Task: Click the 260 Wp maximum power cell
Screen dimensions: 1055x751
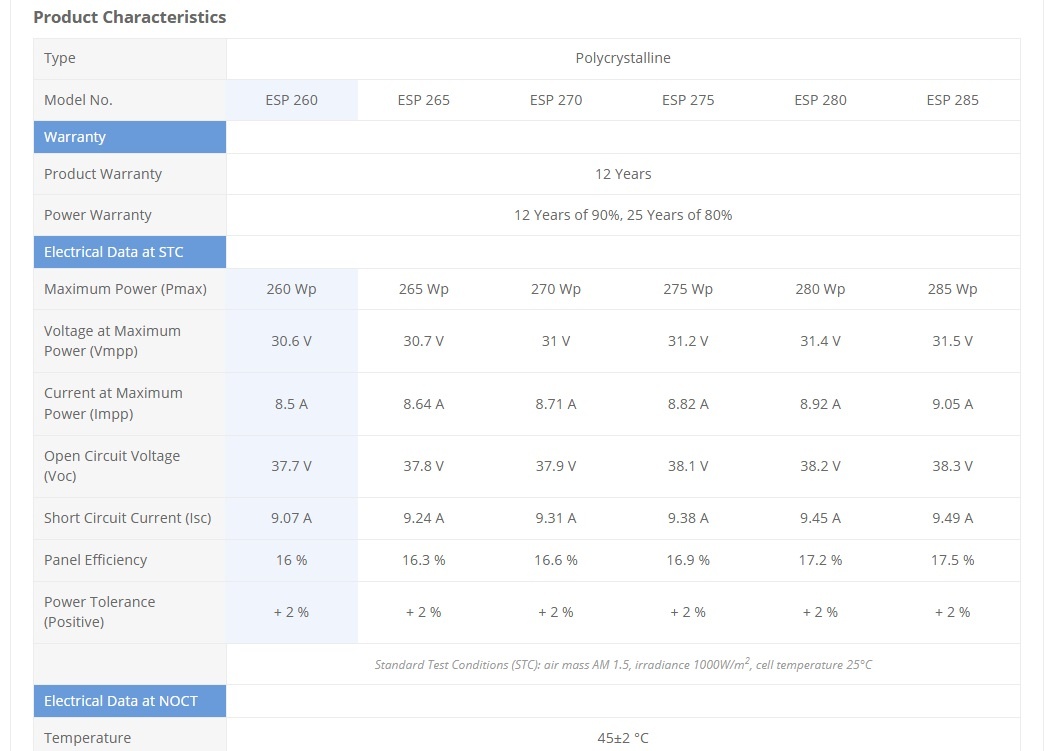Action: 291,289
